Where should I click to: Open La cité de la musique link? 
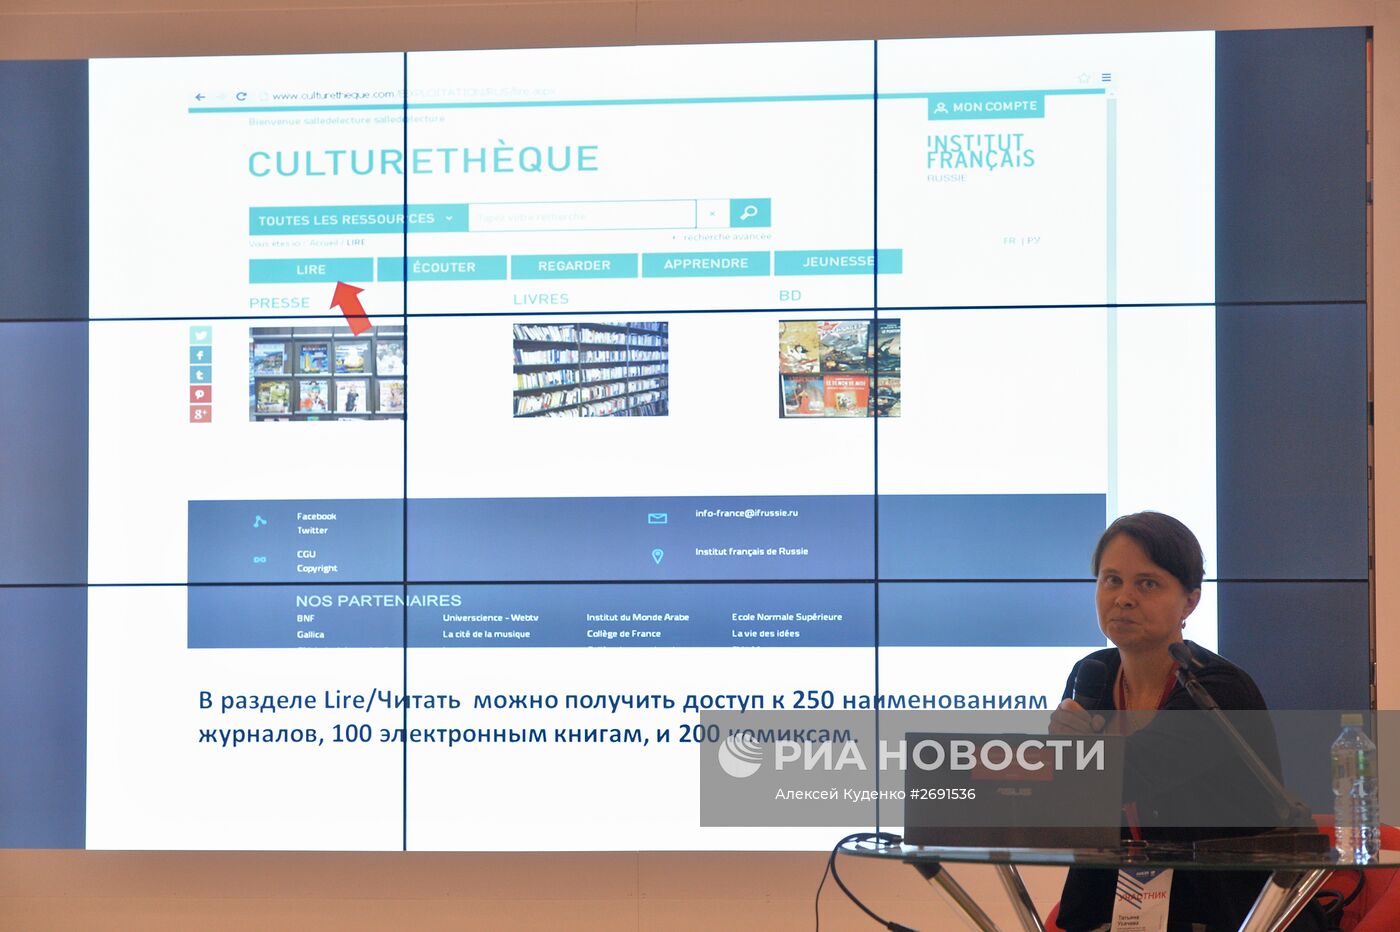tap(486, 634)
